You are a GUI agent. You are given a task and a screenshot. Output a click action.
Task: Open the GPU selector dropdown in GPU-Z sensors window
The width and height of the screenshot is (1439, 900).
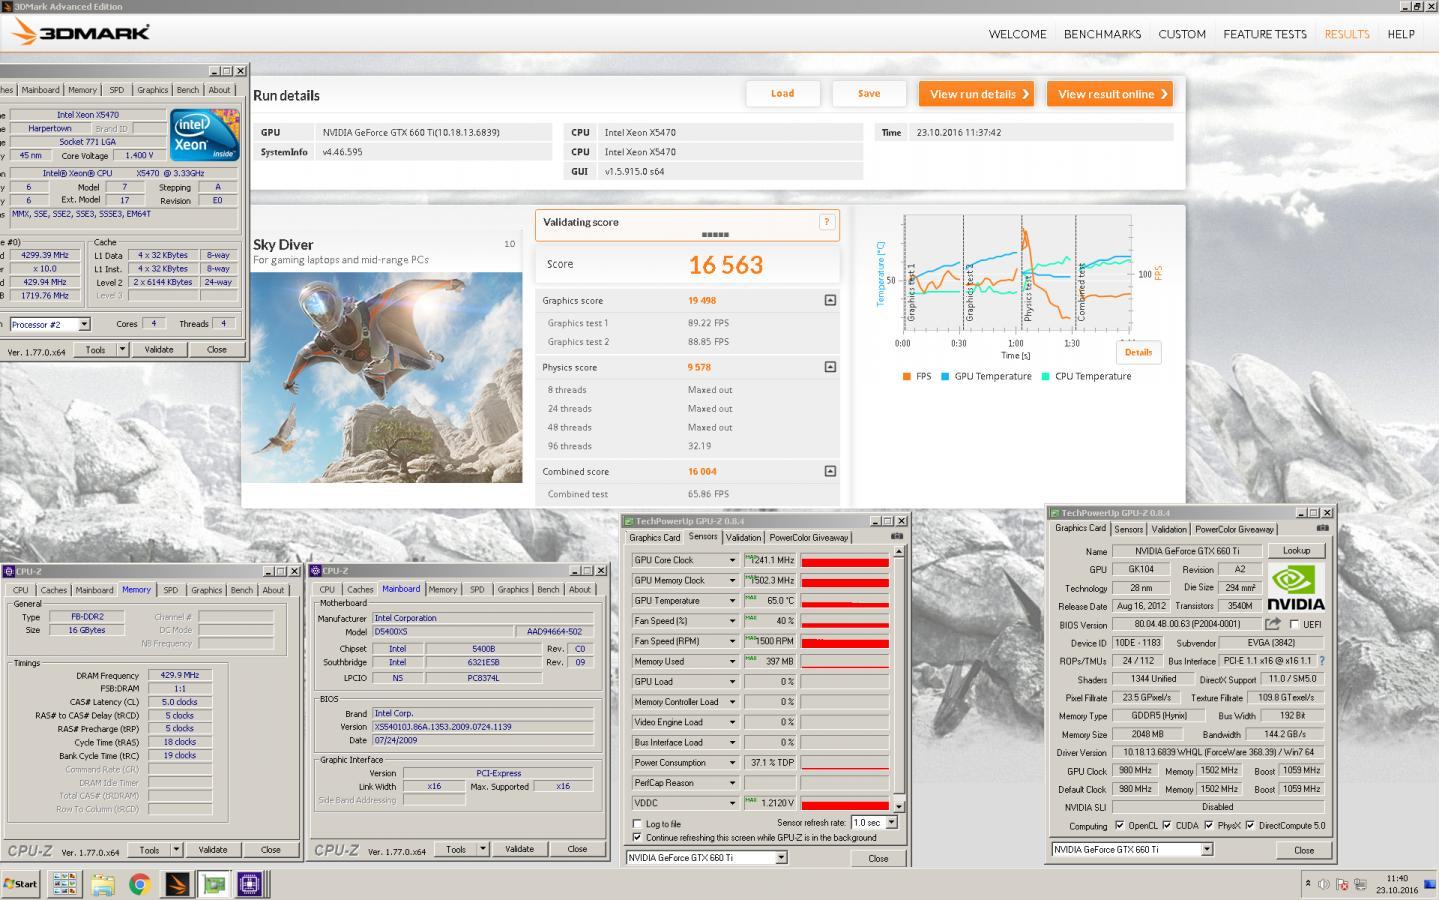point(781,857)
